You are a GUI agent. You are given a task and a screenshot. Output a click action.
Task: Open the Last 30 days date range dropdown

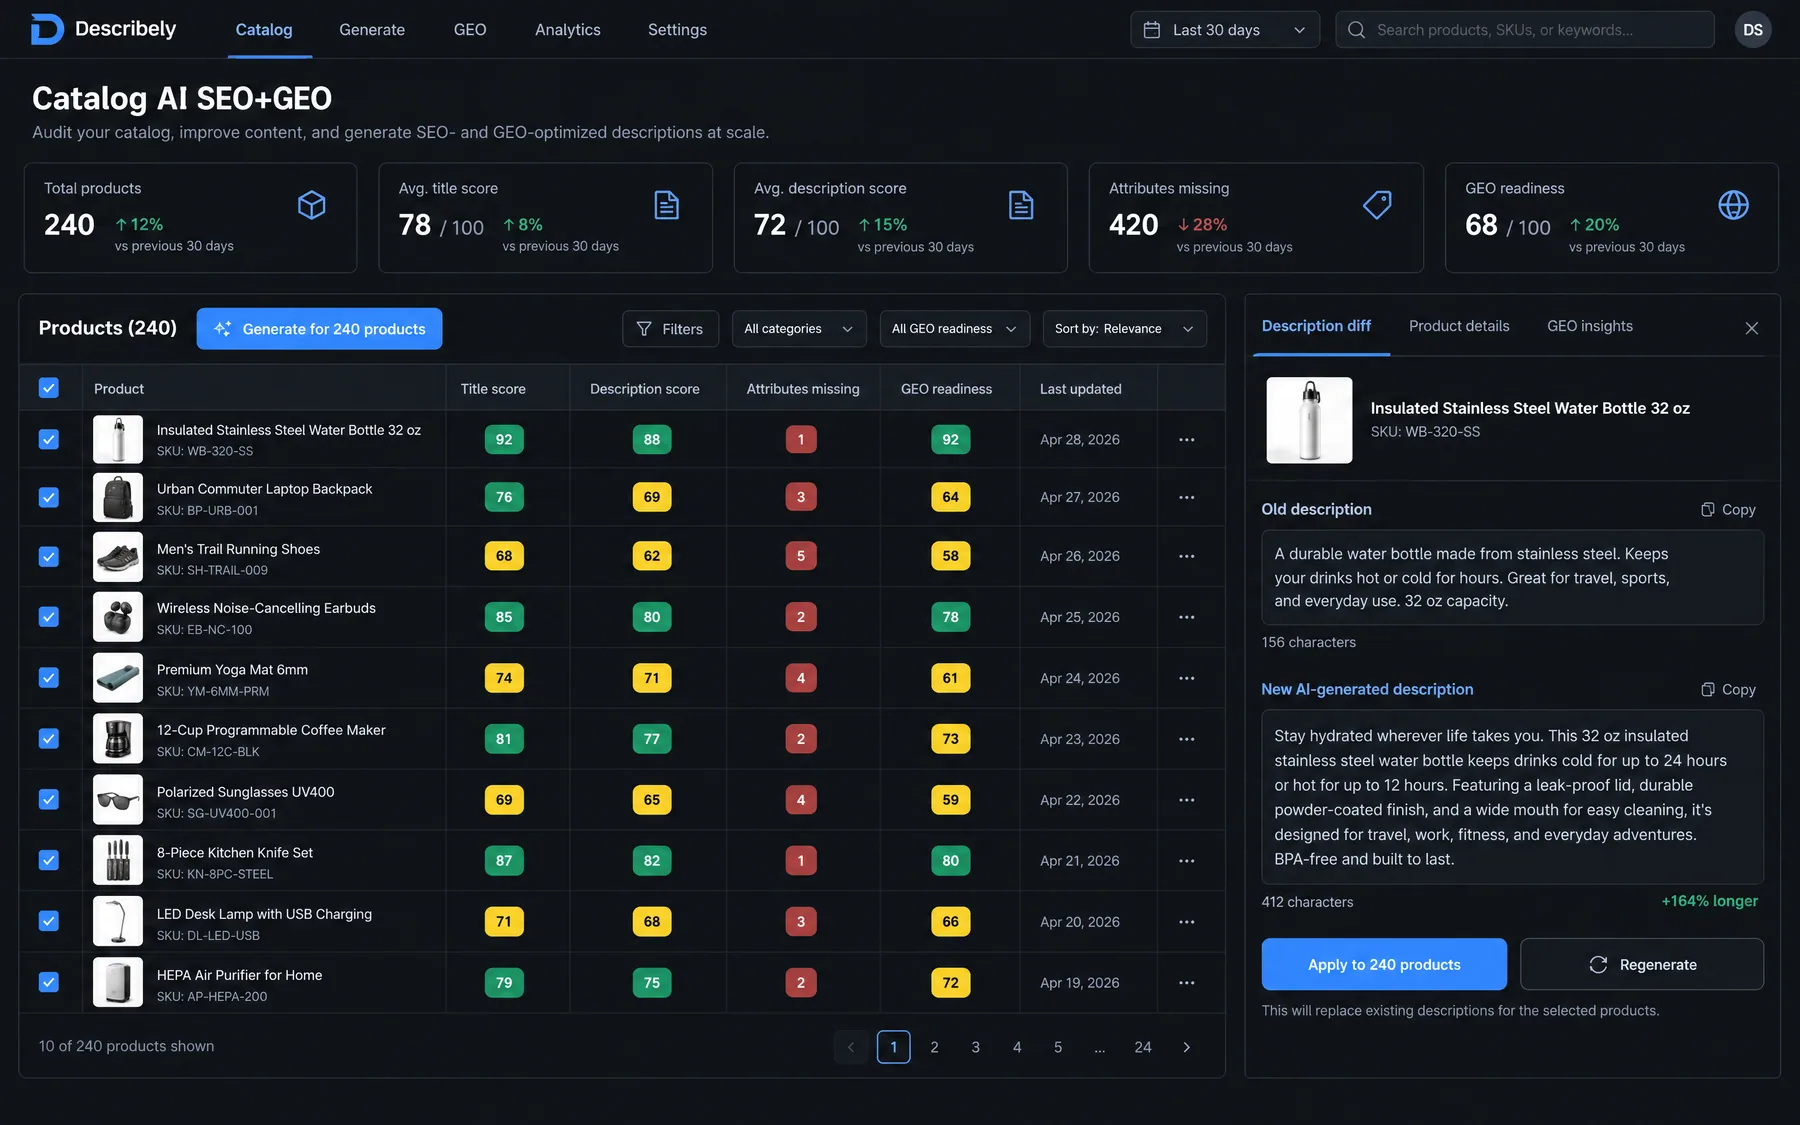click(1225, 30)
